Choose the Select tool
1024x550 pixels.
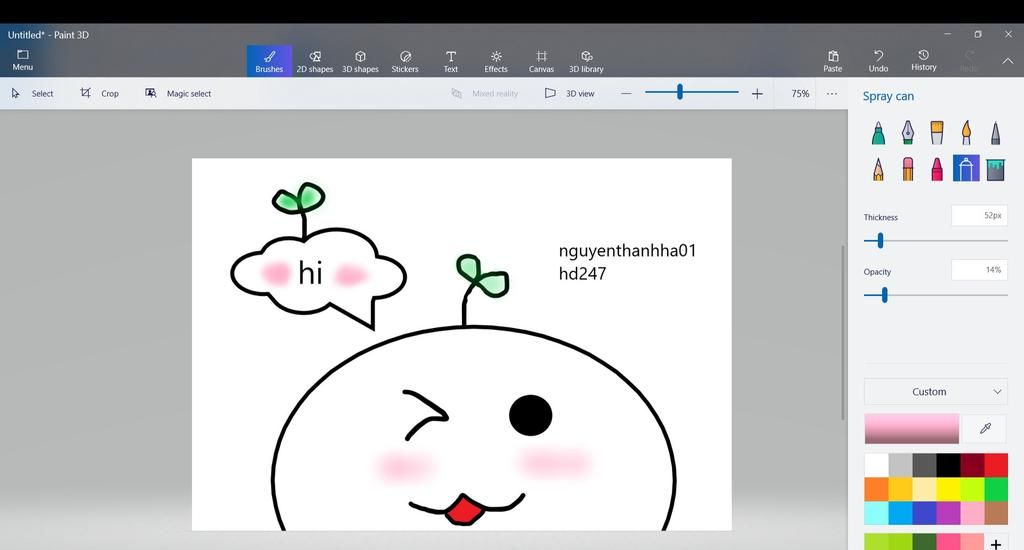32,93
